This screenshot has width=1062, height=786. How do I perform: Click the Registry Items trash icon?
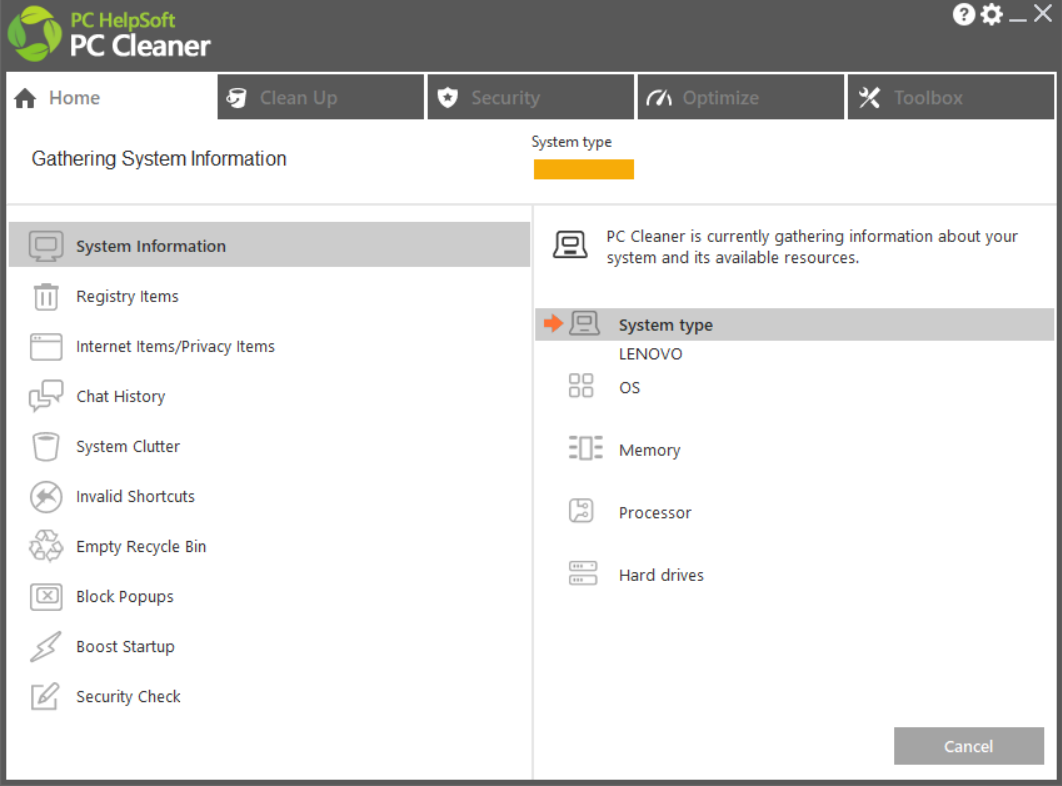coord(46,296)
